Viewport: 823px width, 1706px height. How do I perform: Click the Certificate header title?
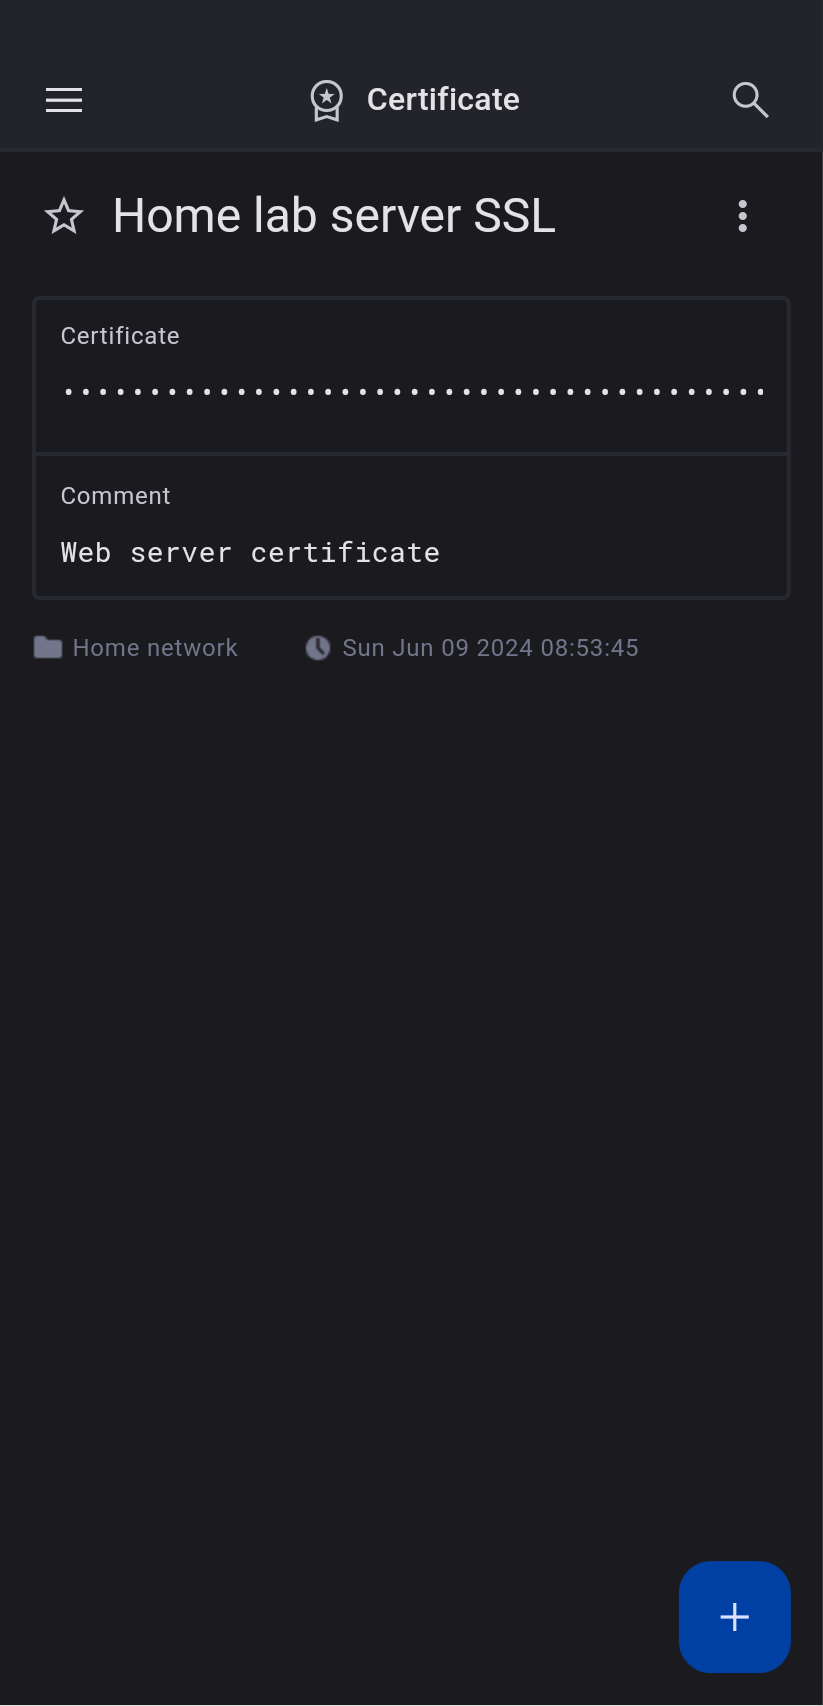click(443, 100)
